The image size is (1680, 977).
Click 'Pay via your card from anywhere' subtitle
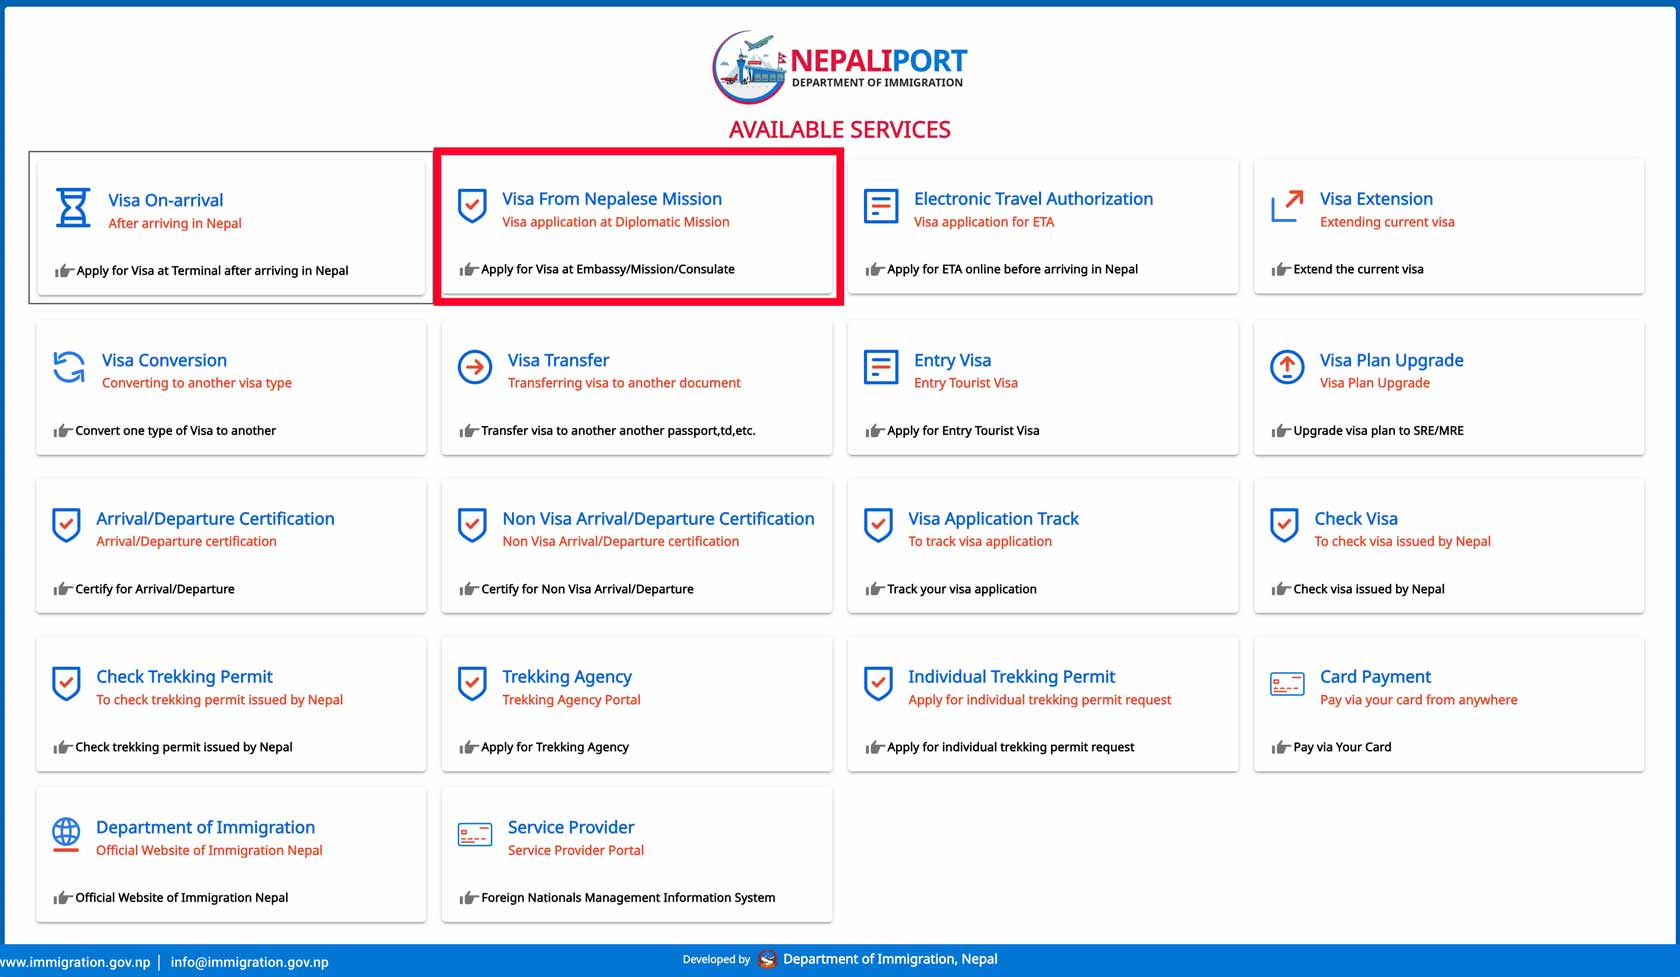1419,700
